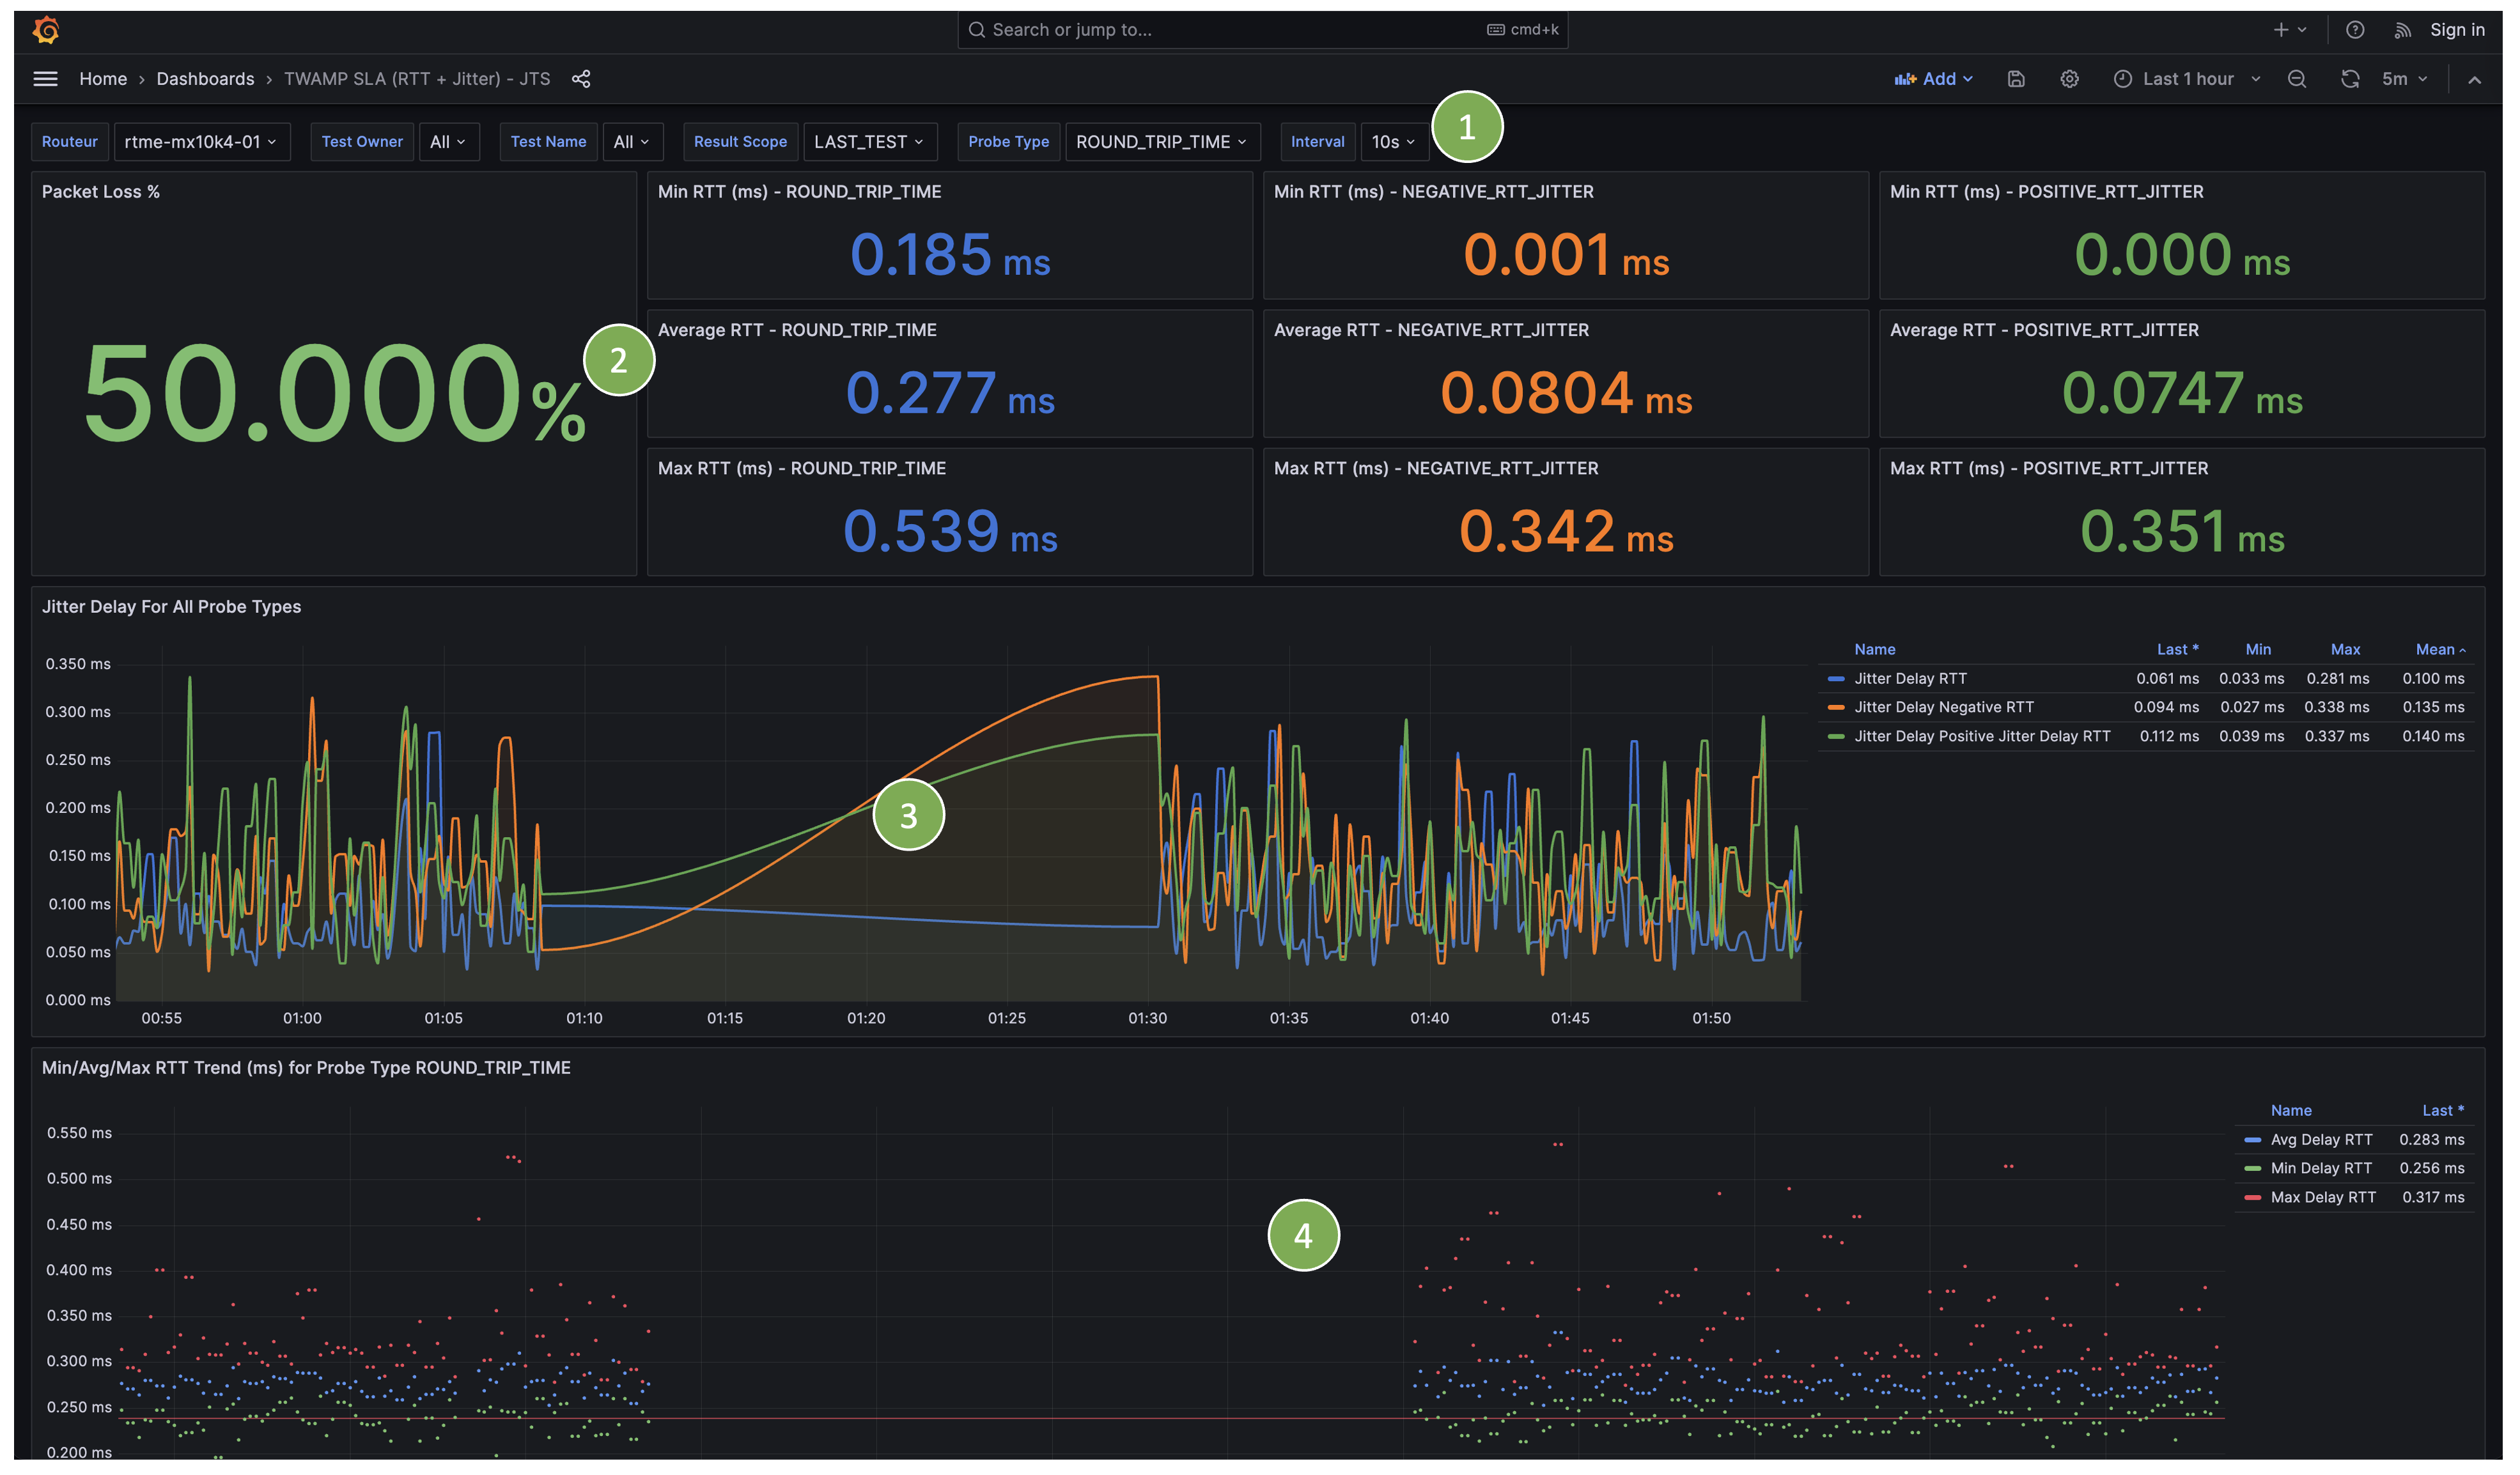This screenshot has width=2520, height=1475.
Task: Toggle Jitter Delay Negative RTT legend series
Action: (x=1943, y=708)
